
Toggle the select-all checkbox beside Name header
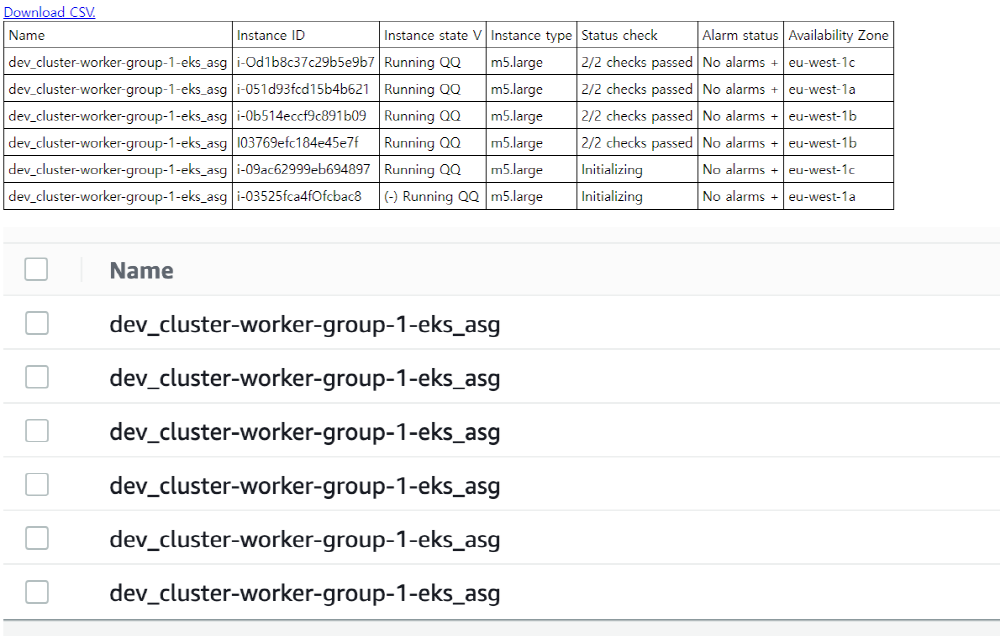point(37,269)
